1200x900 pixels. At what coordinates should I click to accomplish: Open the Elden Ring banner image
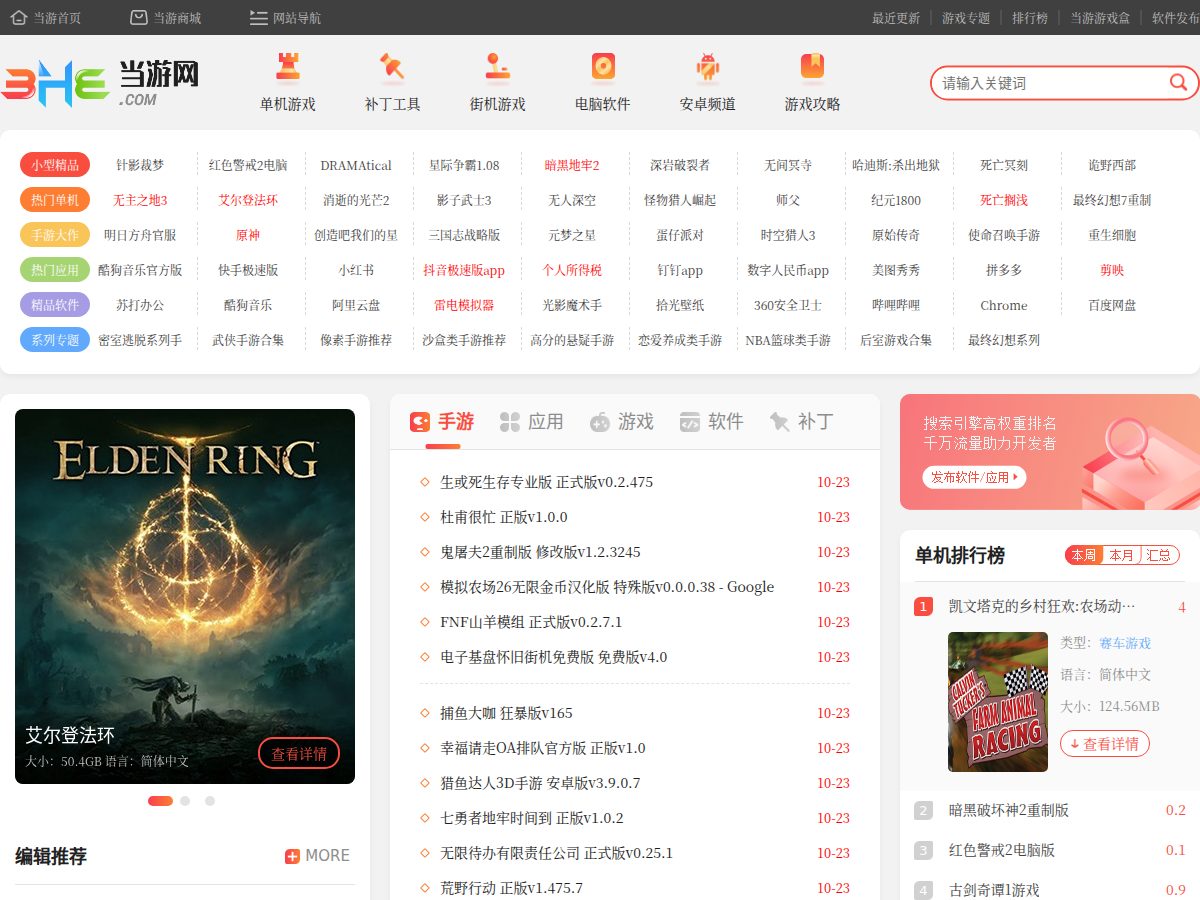185,596
